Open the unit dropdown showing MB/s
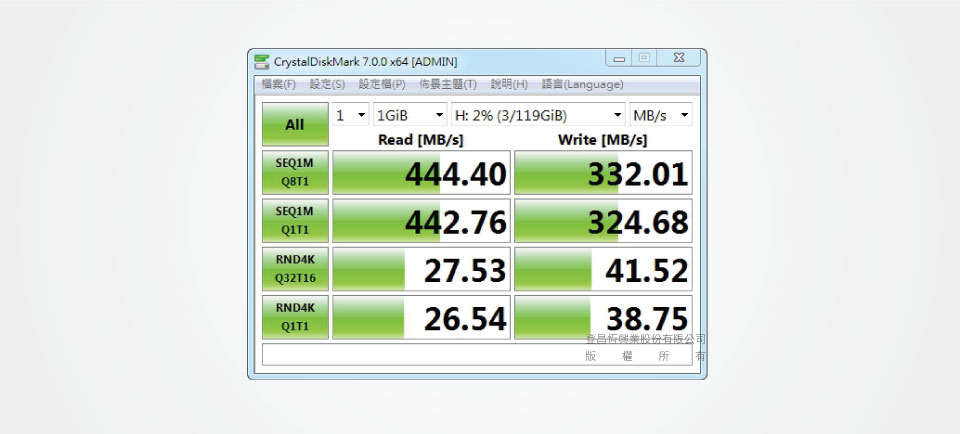 pyautogui.click(x=661, y=114)
